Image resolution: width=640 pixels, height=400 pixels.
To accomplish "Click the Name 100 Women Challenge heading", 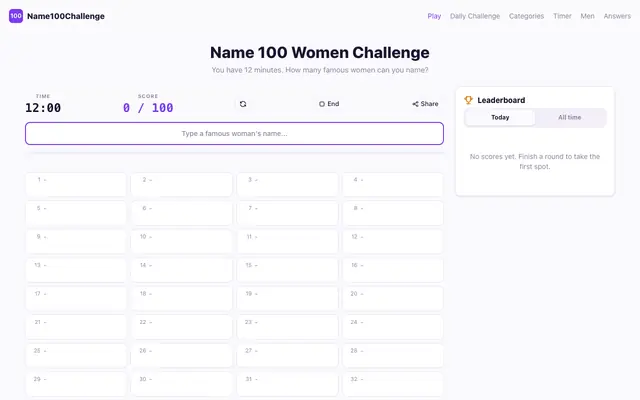I will pyautogui.click(x=320, y=53).
